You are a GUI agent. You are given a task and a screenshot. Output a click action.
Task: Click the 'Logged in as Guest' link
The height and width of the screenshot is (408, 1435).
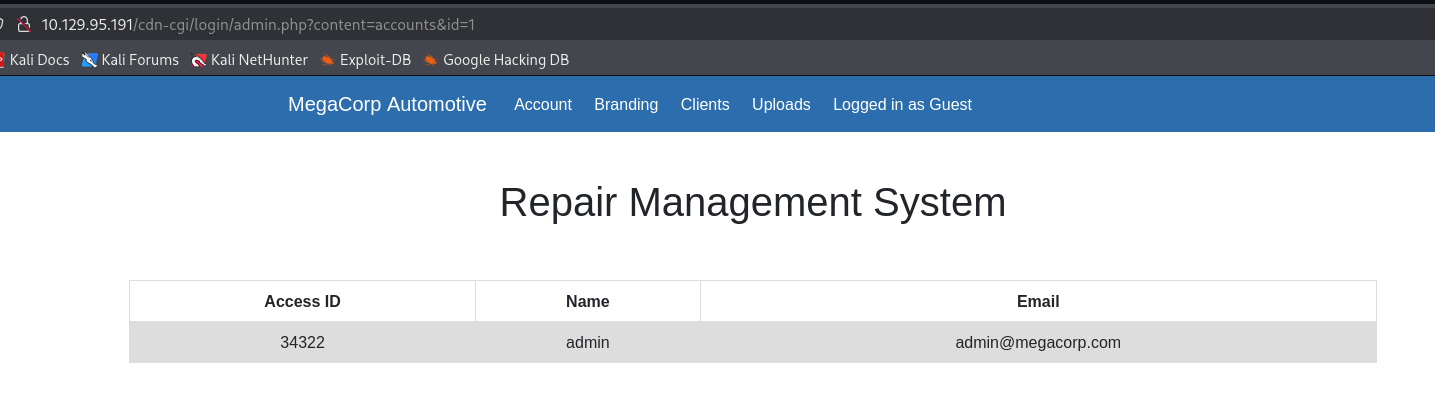(902, 105)
